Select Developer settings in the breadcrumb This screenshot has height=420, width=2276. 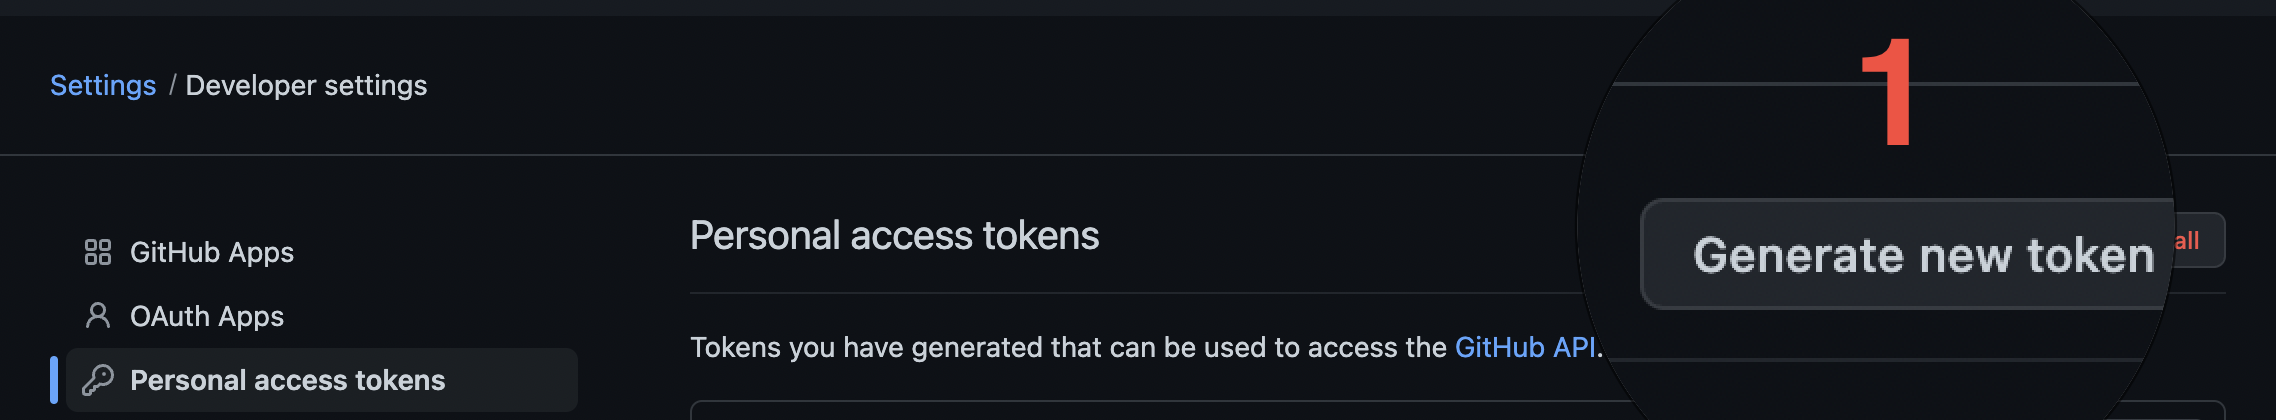point(306,85)
